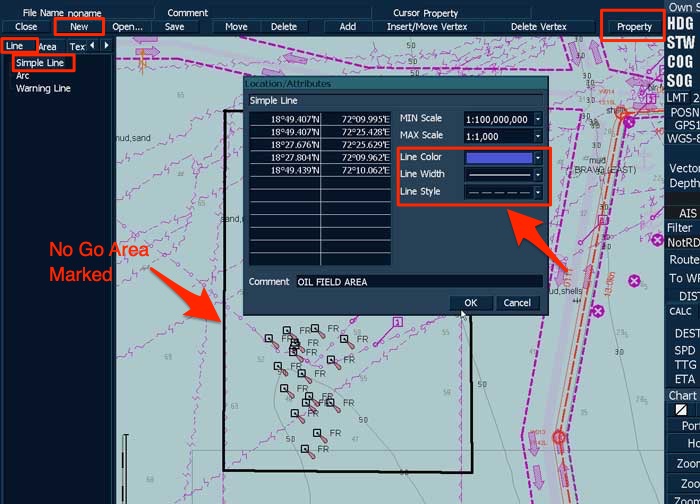Select Simple Line from the list
This screenshot has width=700, height=504.
[40, 63]
